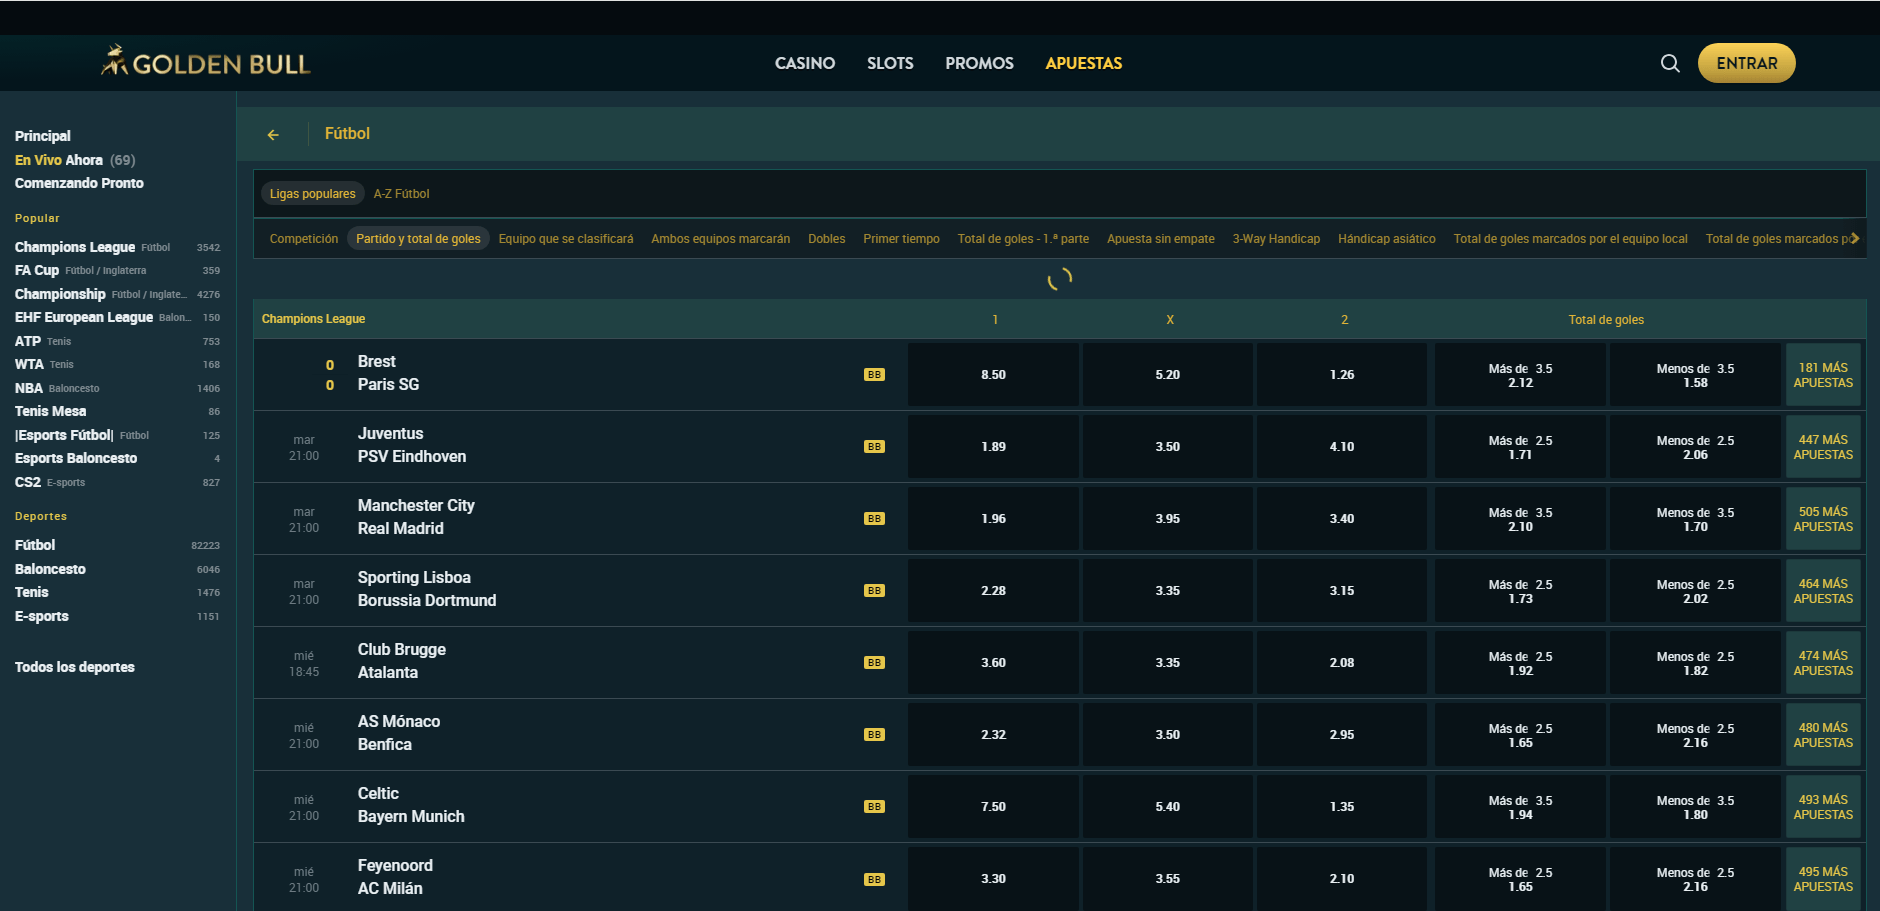Bet on Benfica win at 2.95
The width and height of the screenshot is (1880, 911).
click(x=1342, y=735)
